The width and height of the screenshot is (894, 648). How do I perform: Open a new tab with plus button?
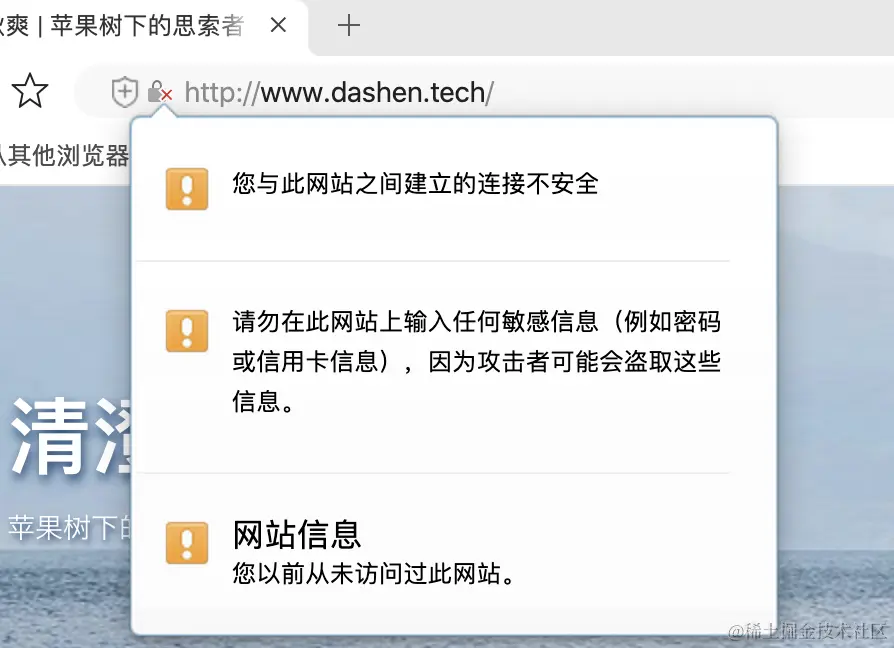[348, 26]
